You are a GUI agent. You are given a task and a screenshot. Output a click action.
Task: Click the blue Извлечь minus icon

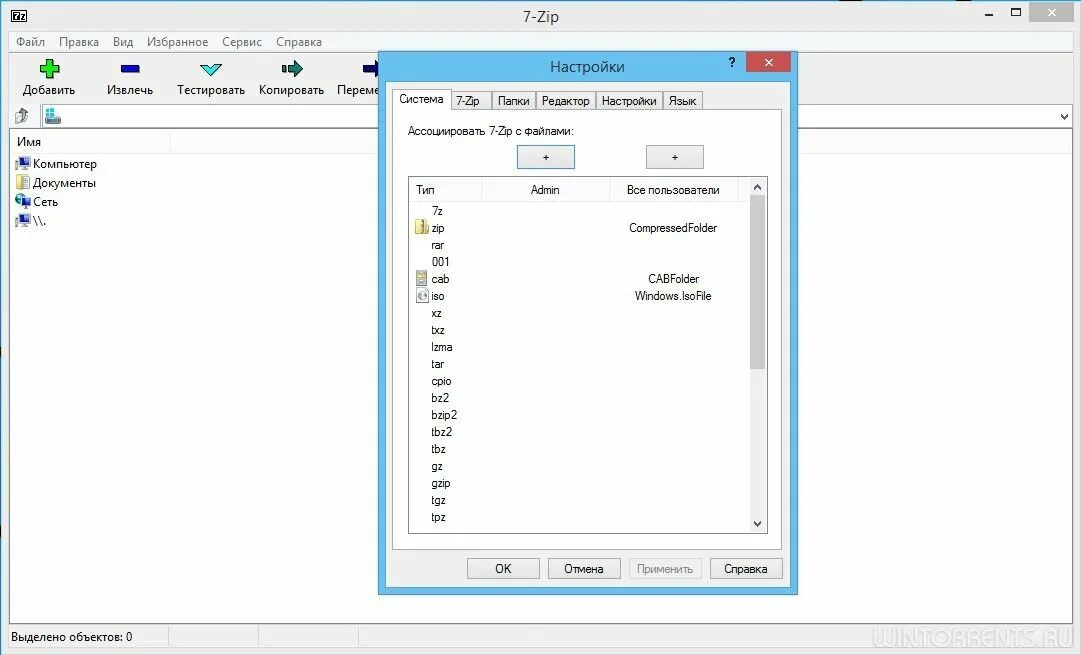tap(130, 68)
